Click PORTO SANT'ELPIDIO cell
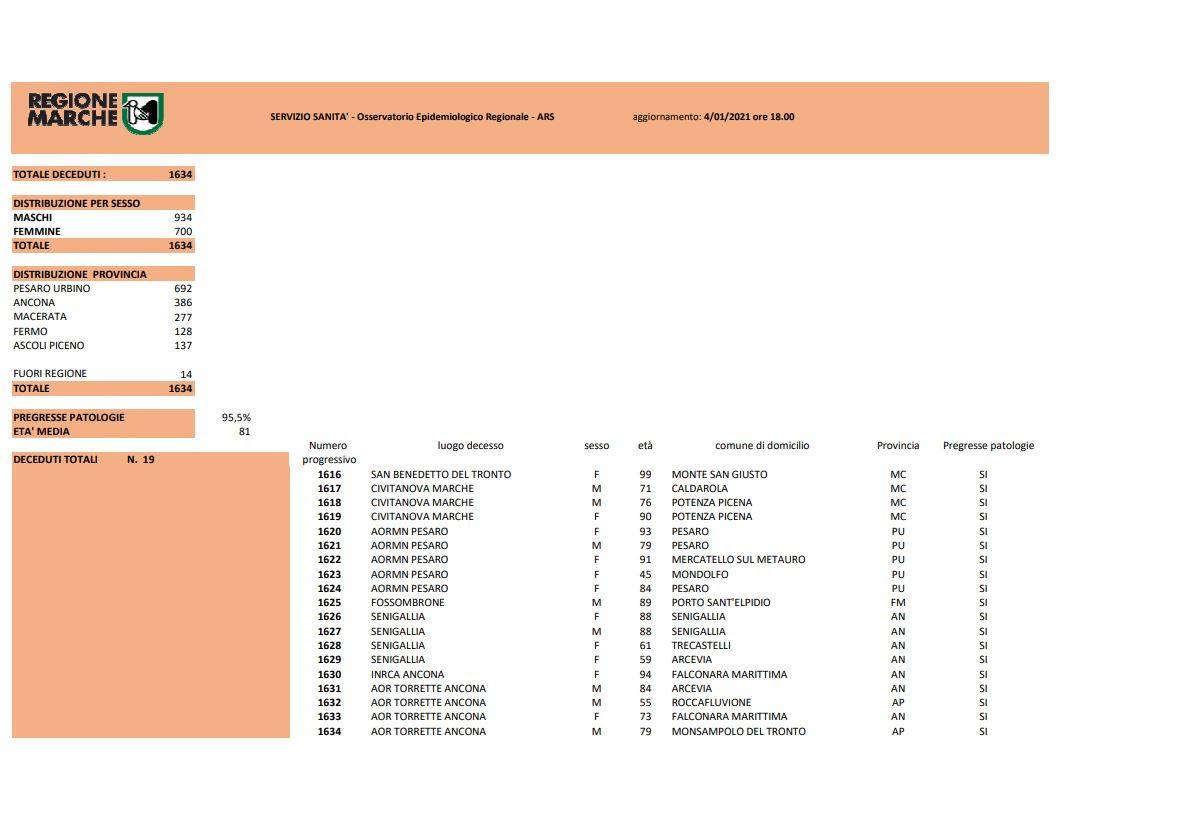Screen dimensions: 1190x828 coord(721,603)
